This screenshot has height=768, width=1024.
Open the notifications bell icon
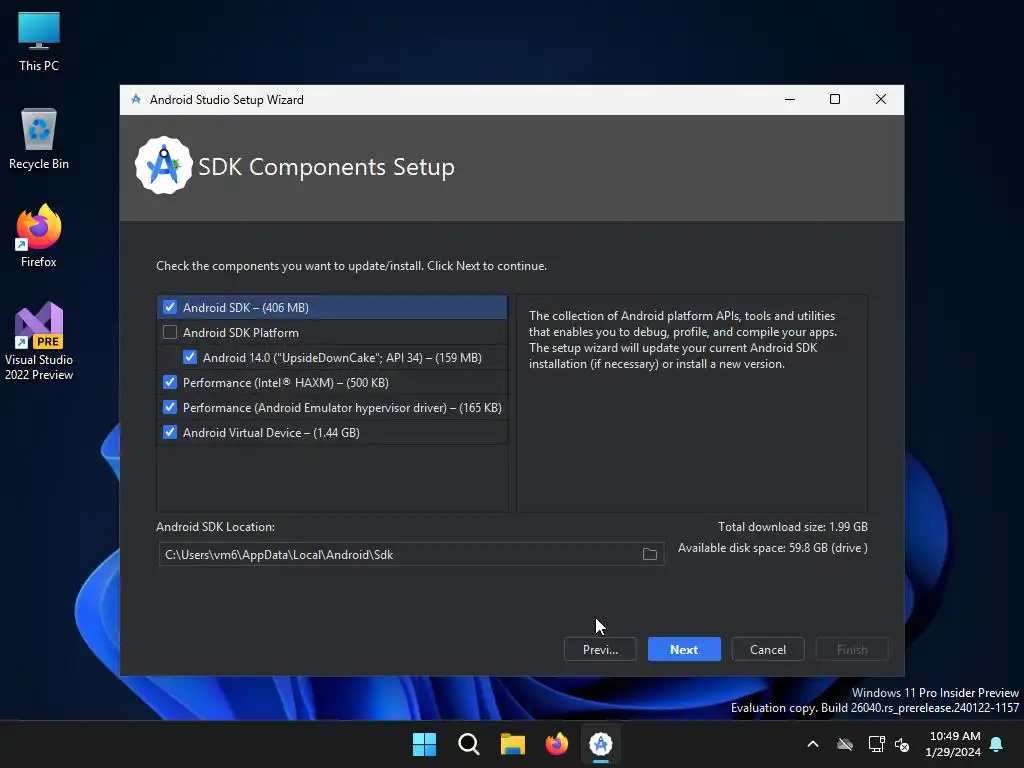tap(997, 744)
